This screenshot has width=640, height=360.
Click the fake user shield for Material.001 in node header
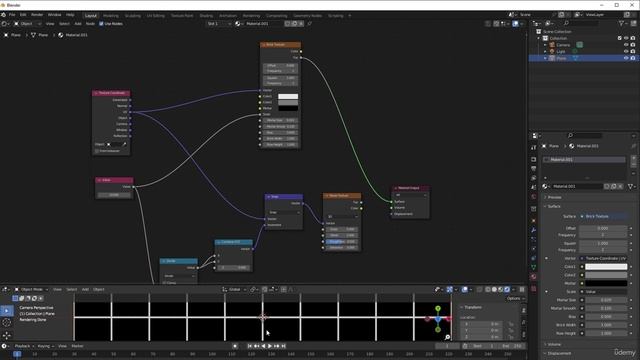(287, 24)
